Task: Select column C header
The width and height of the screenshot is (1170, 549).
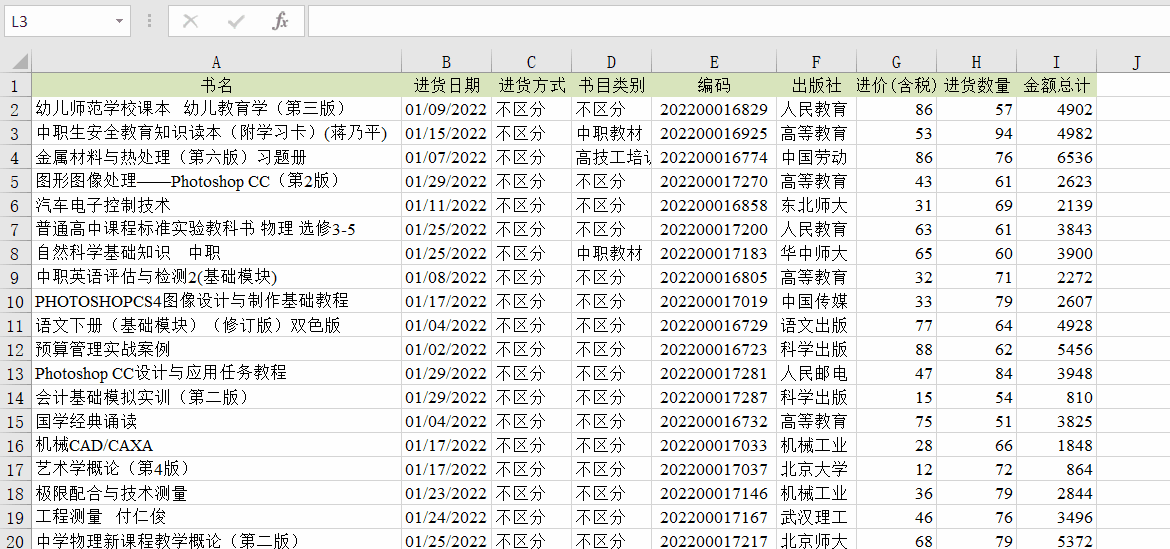Action: pyautogui.click(x=531, y=62)
